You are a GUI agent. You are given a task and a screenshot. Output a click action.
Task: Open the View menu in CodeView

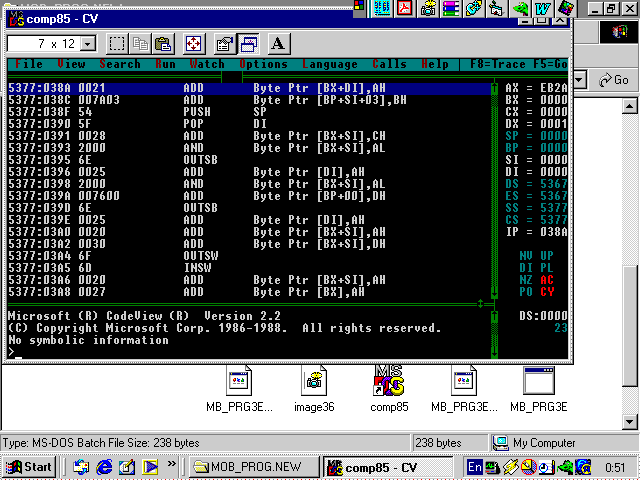pos(71,64)
